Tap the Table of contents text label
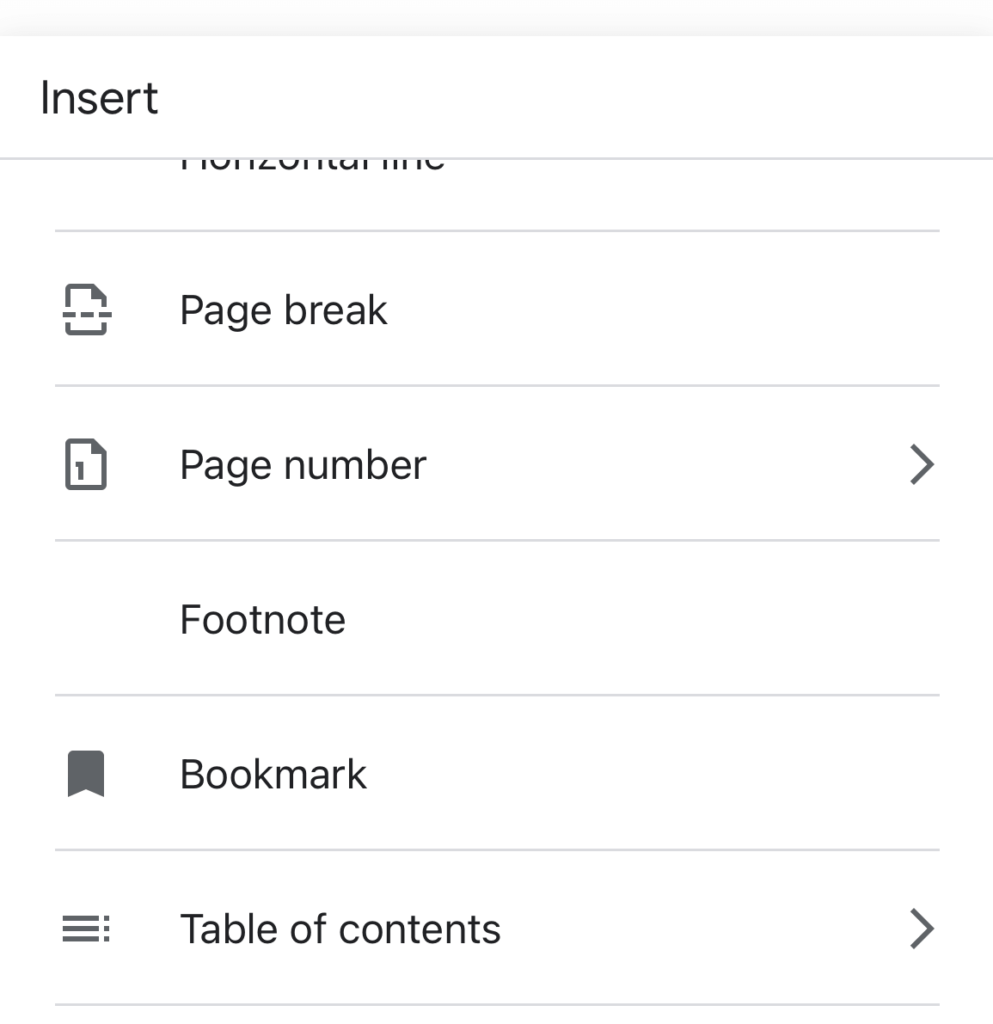Viewport: 993px width, 1024px height. point(340,928)
